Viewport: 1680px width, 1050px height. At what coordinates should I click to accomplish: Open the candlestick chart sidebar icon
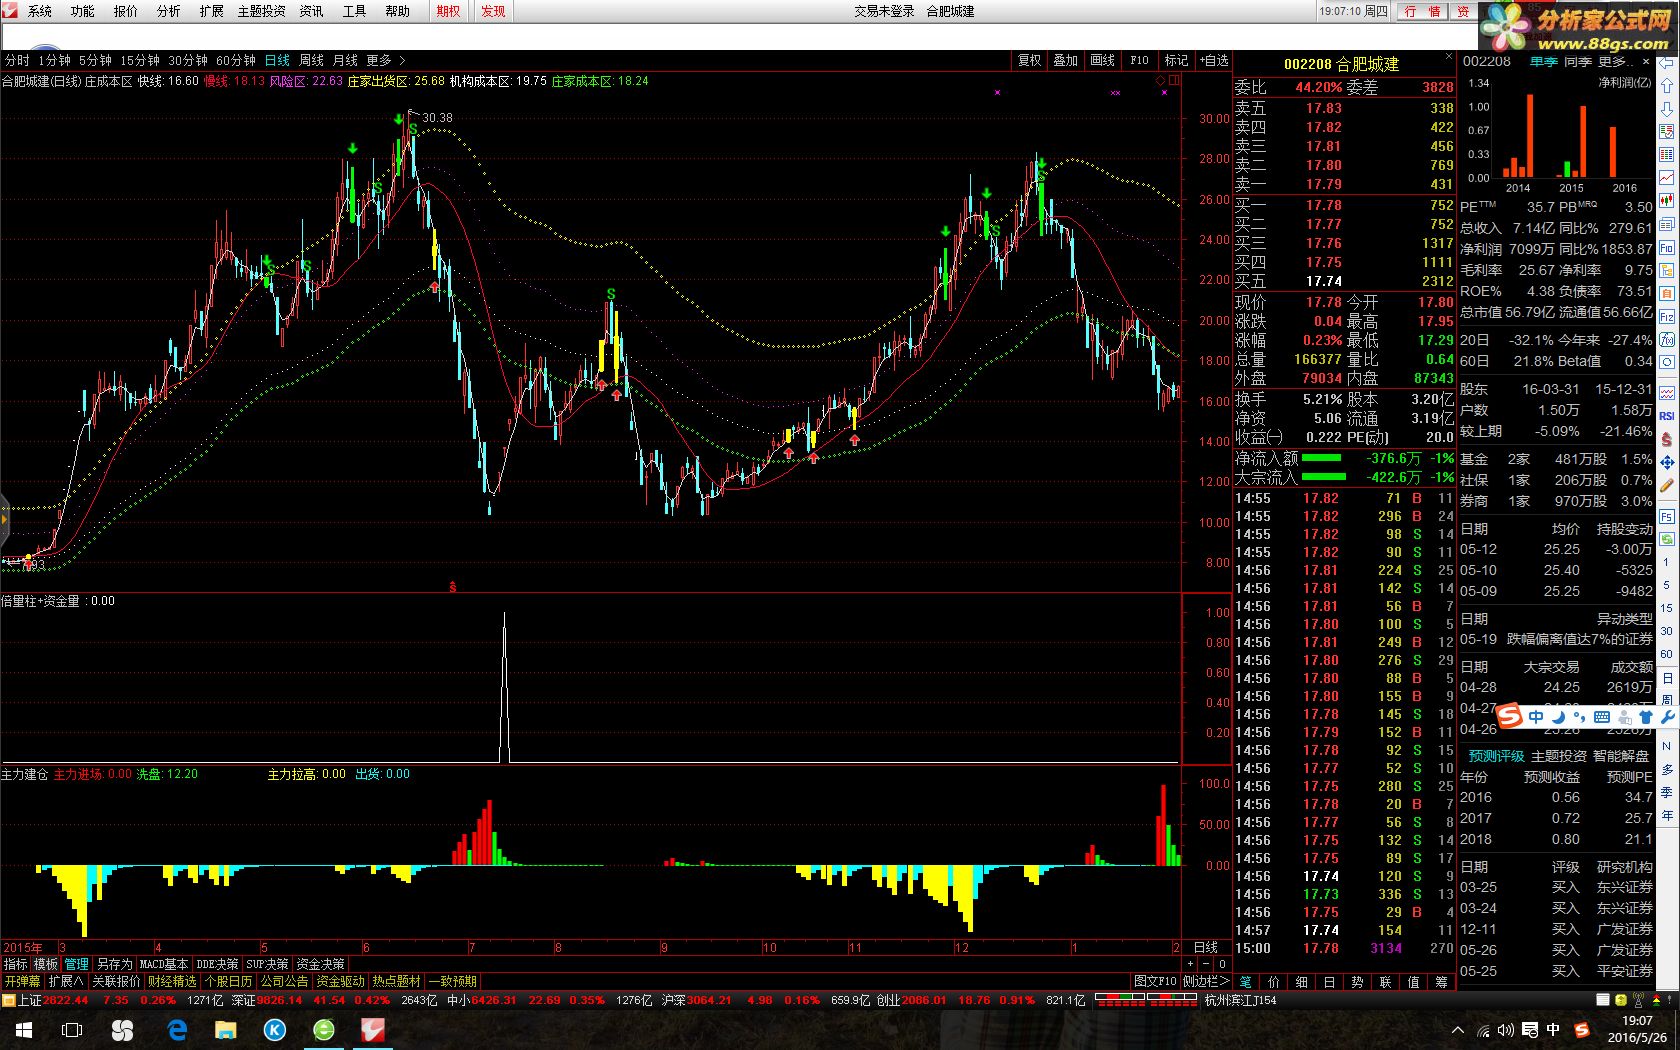click(1667, 200)
